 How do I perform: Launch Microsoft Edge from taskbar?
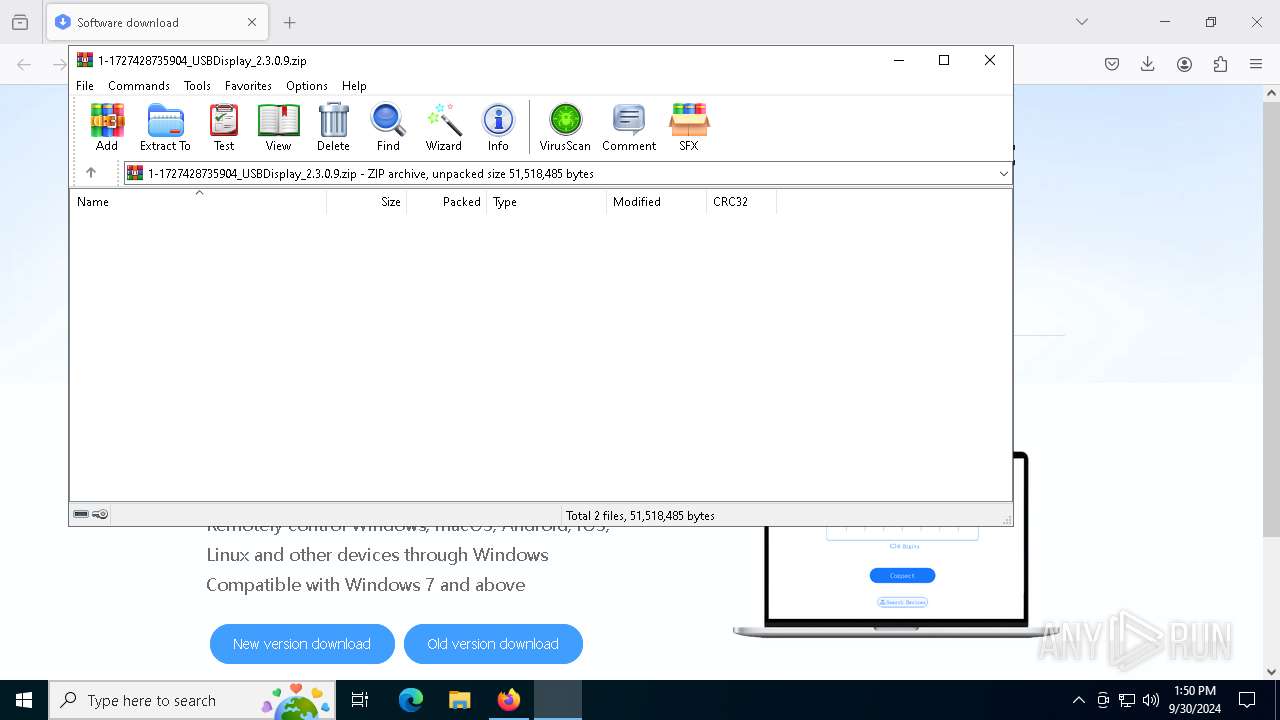(411, 700)
